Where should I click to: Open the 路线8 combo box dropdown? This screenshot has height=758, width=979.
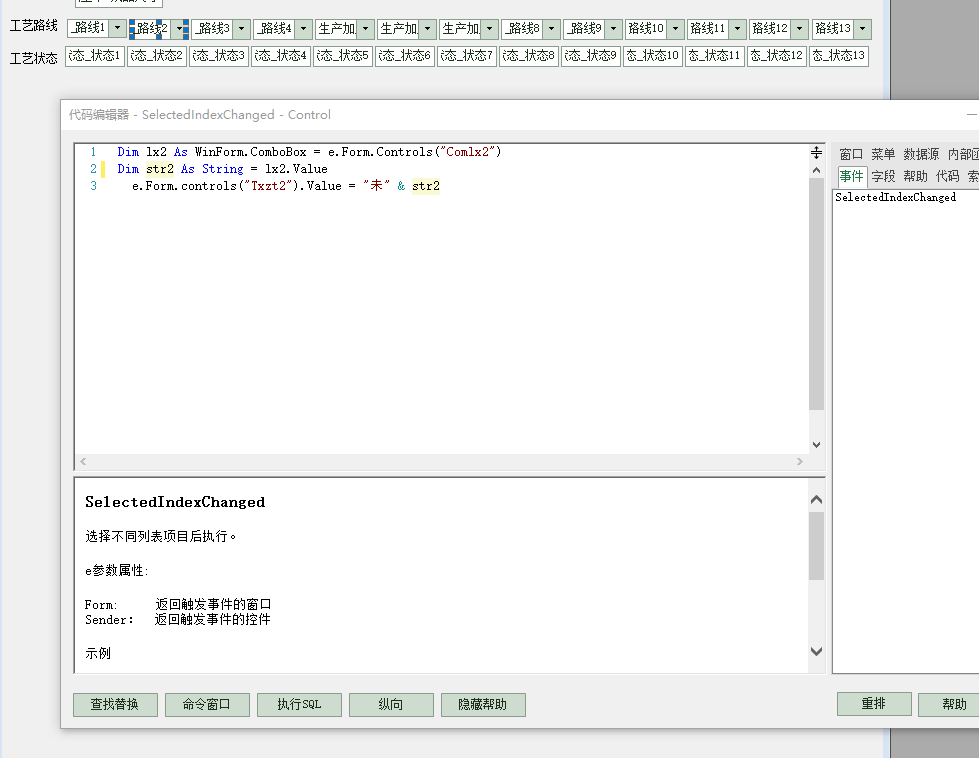[551, 29]
